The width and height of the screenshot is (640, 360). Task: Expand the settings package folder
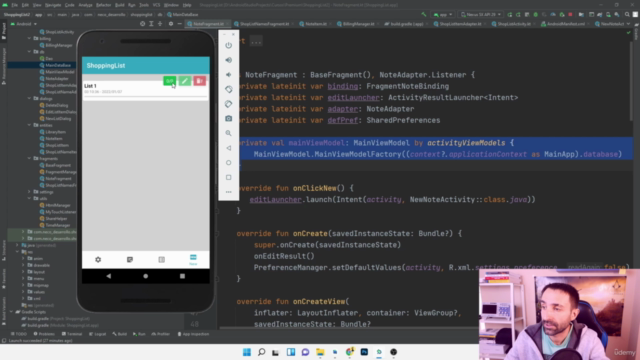pyautogui.click(x=29, y=192)
